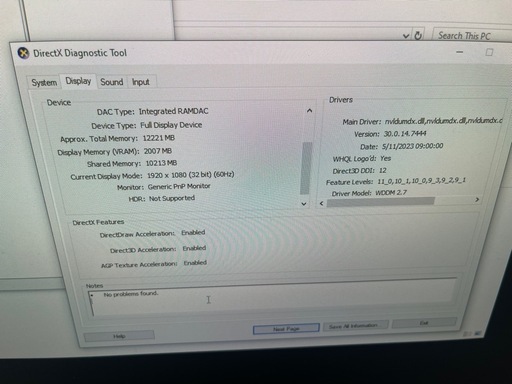
Task: Click the Explorer refresh icon behind
Action: (x=418, y=35)
